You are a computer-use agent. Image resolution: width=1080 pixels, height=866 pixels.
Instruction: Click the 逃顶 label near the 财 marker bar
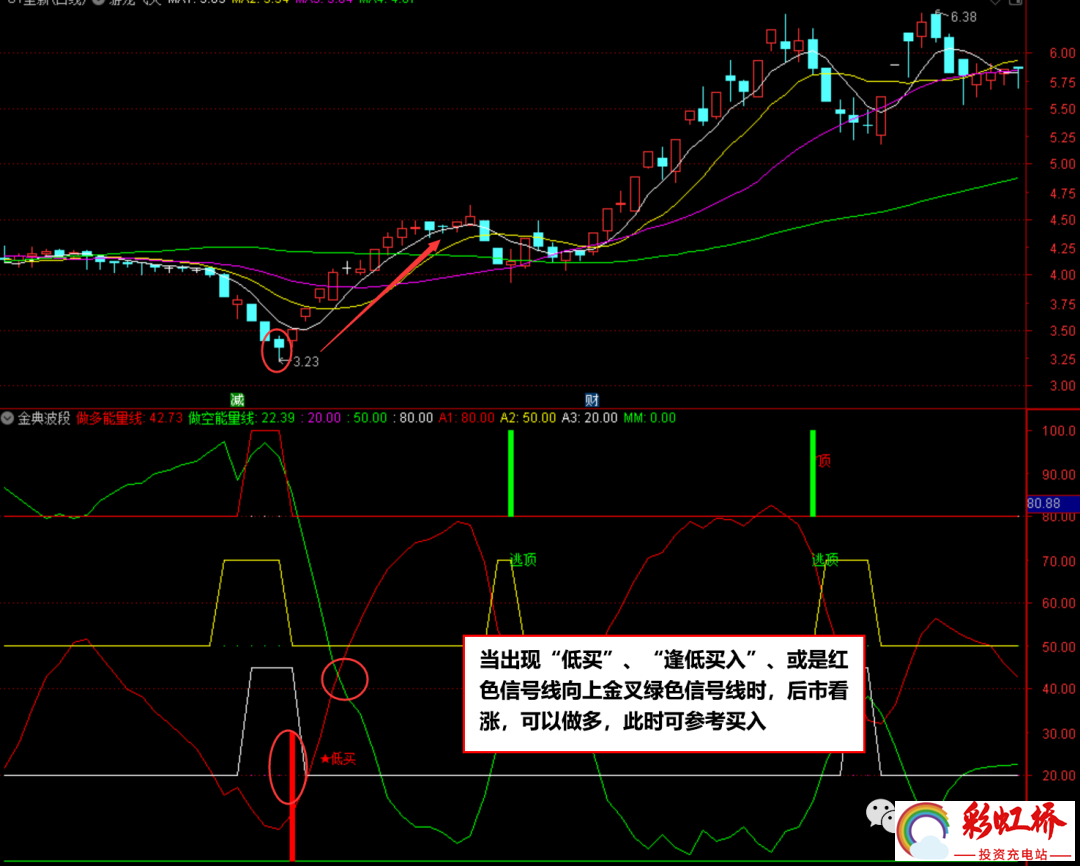[x=523, y=559]
